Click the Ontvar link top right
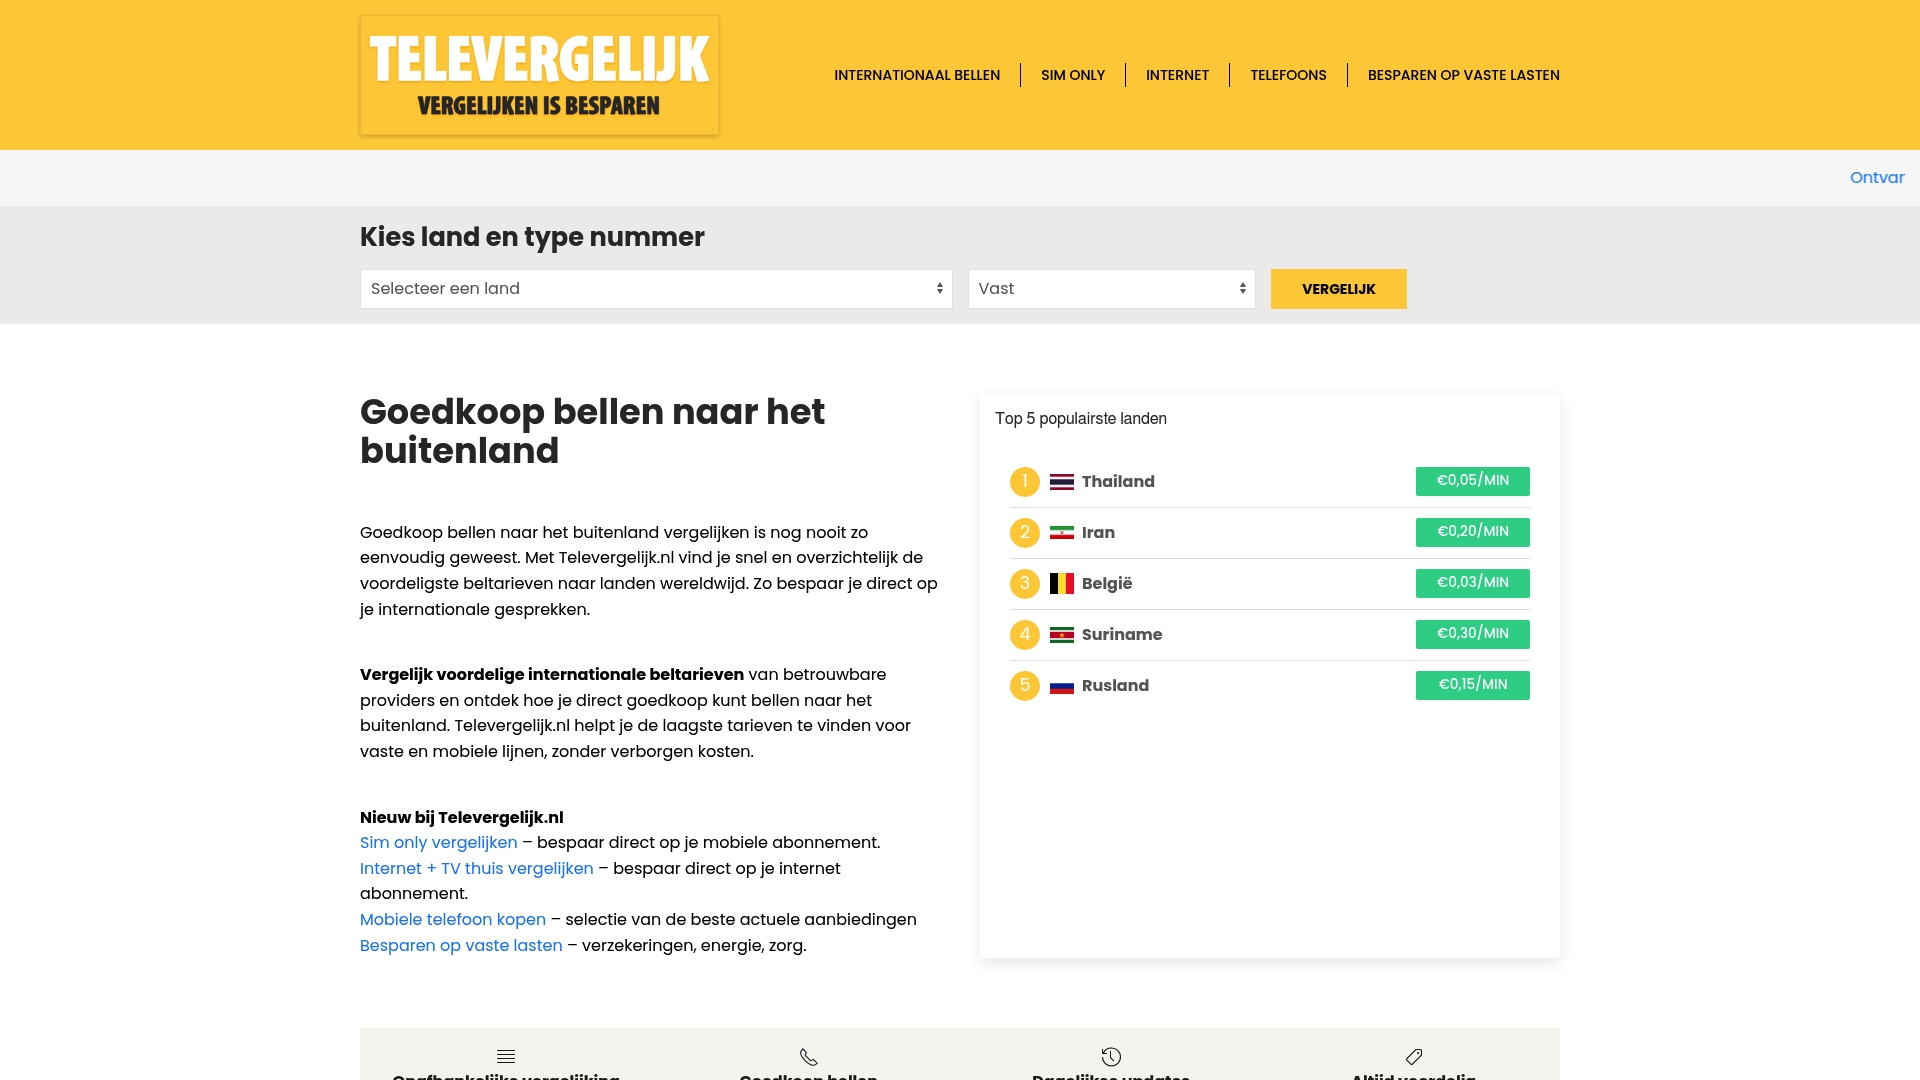1920x1080 pixels. coord(1877,177)
